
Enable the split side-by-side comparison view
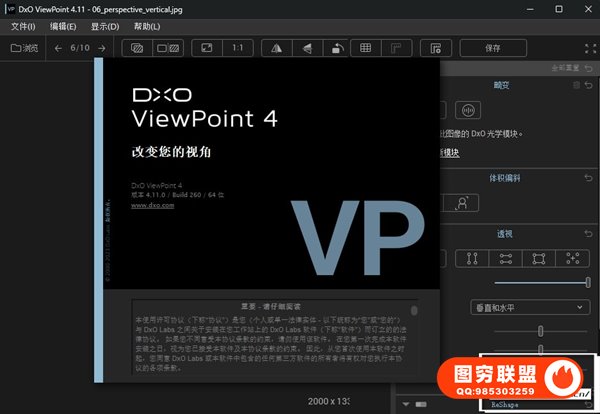[168, 47]
